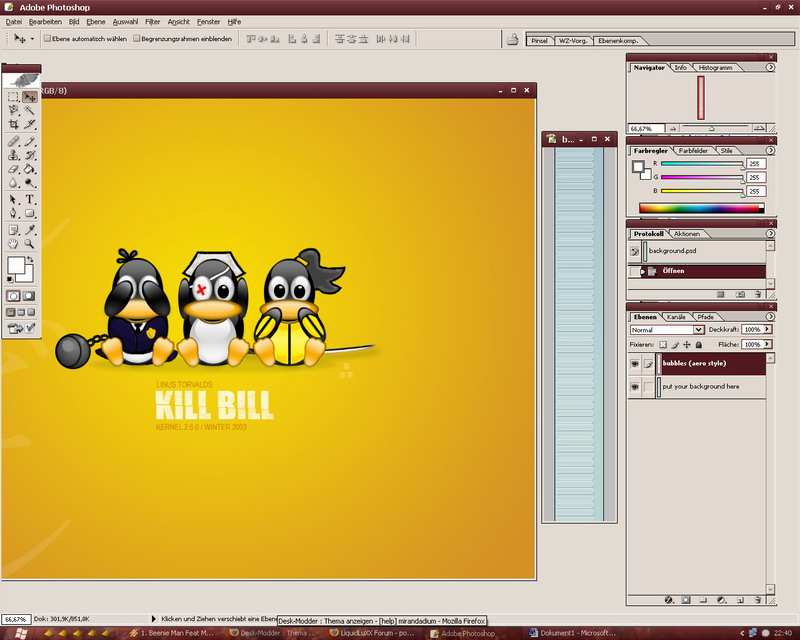Viewport: 800px width, 640px height.
Task: Click the Navigator zoom-in mountains button
Action: (x=759, y=128)
